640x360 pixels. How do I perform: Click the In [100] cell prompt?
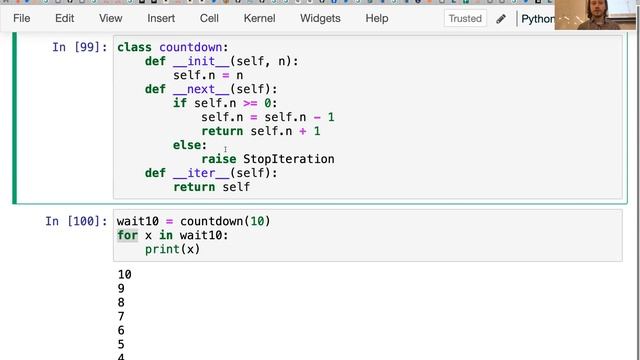tap(76, 221)
